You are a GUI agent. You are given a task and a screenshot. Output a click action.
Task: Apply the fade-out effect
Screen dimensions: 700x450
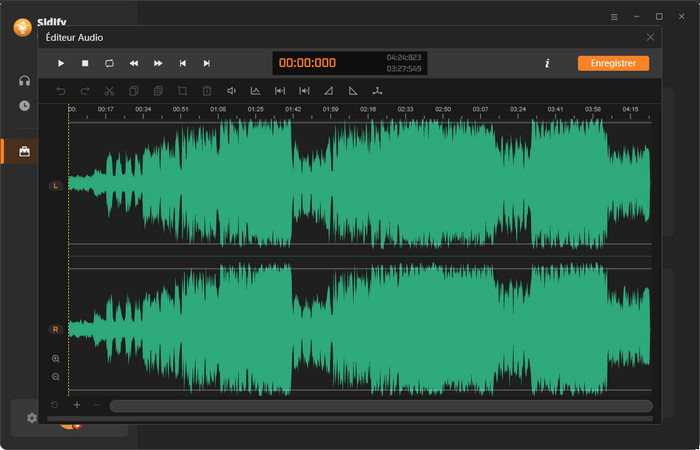pos(353,91)
